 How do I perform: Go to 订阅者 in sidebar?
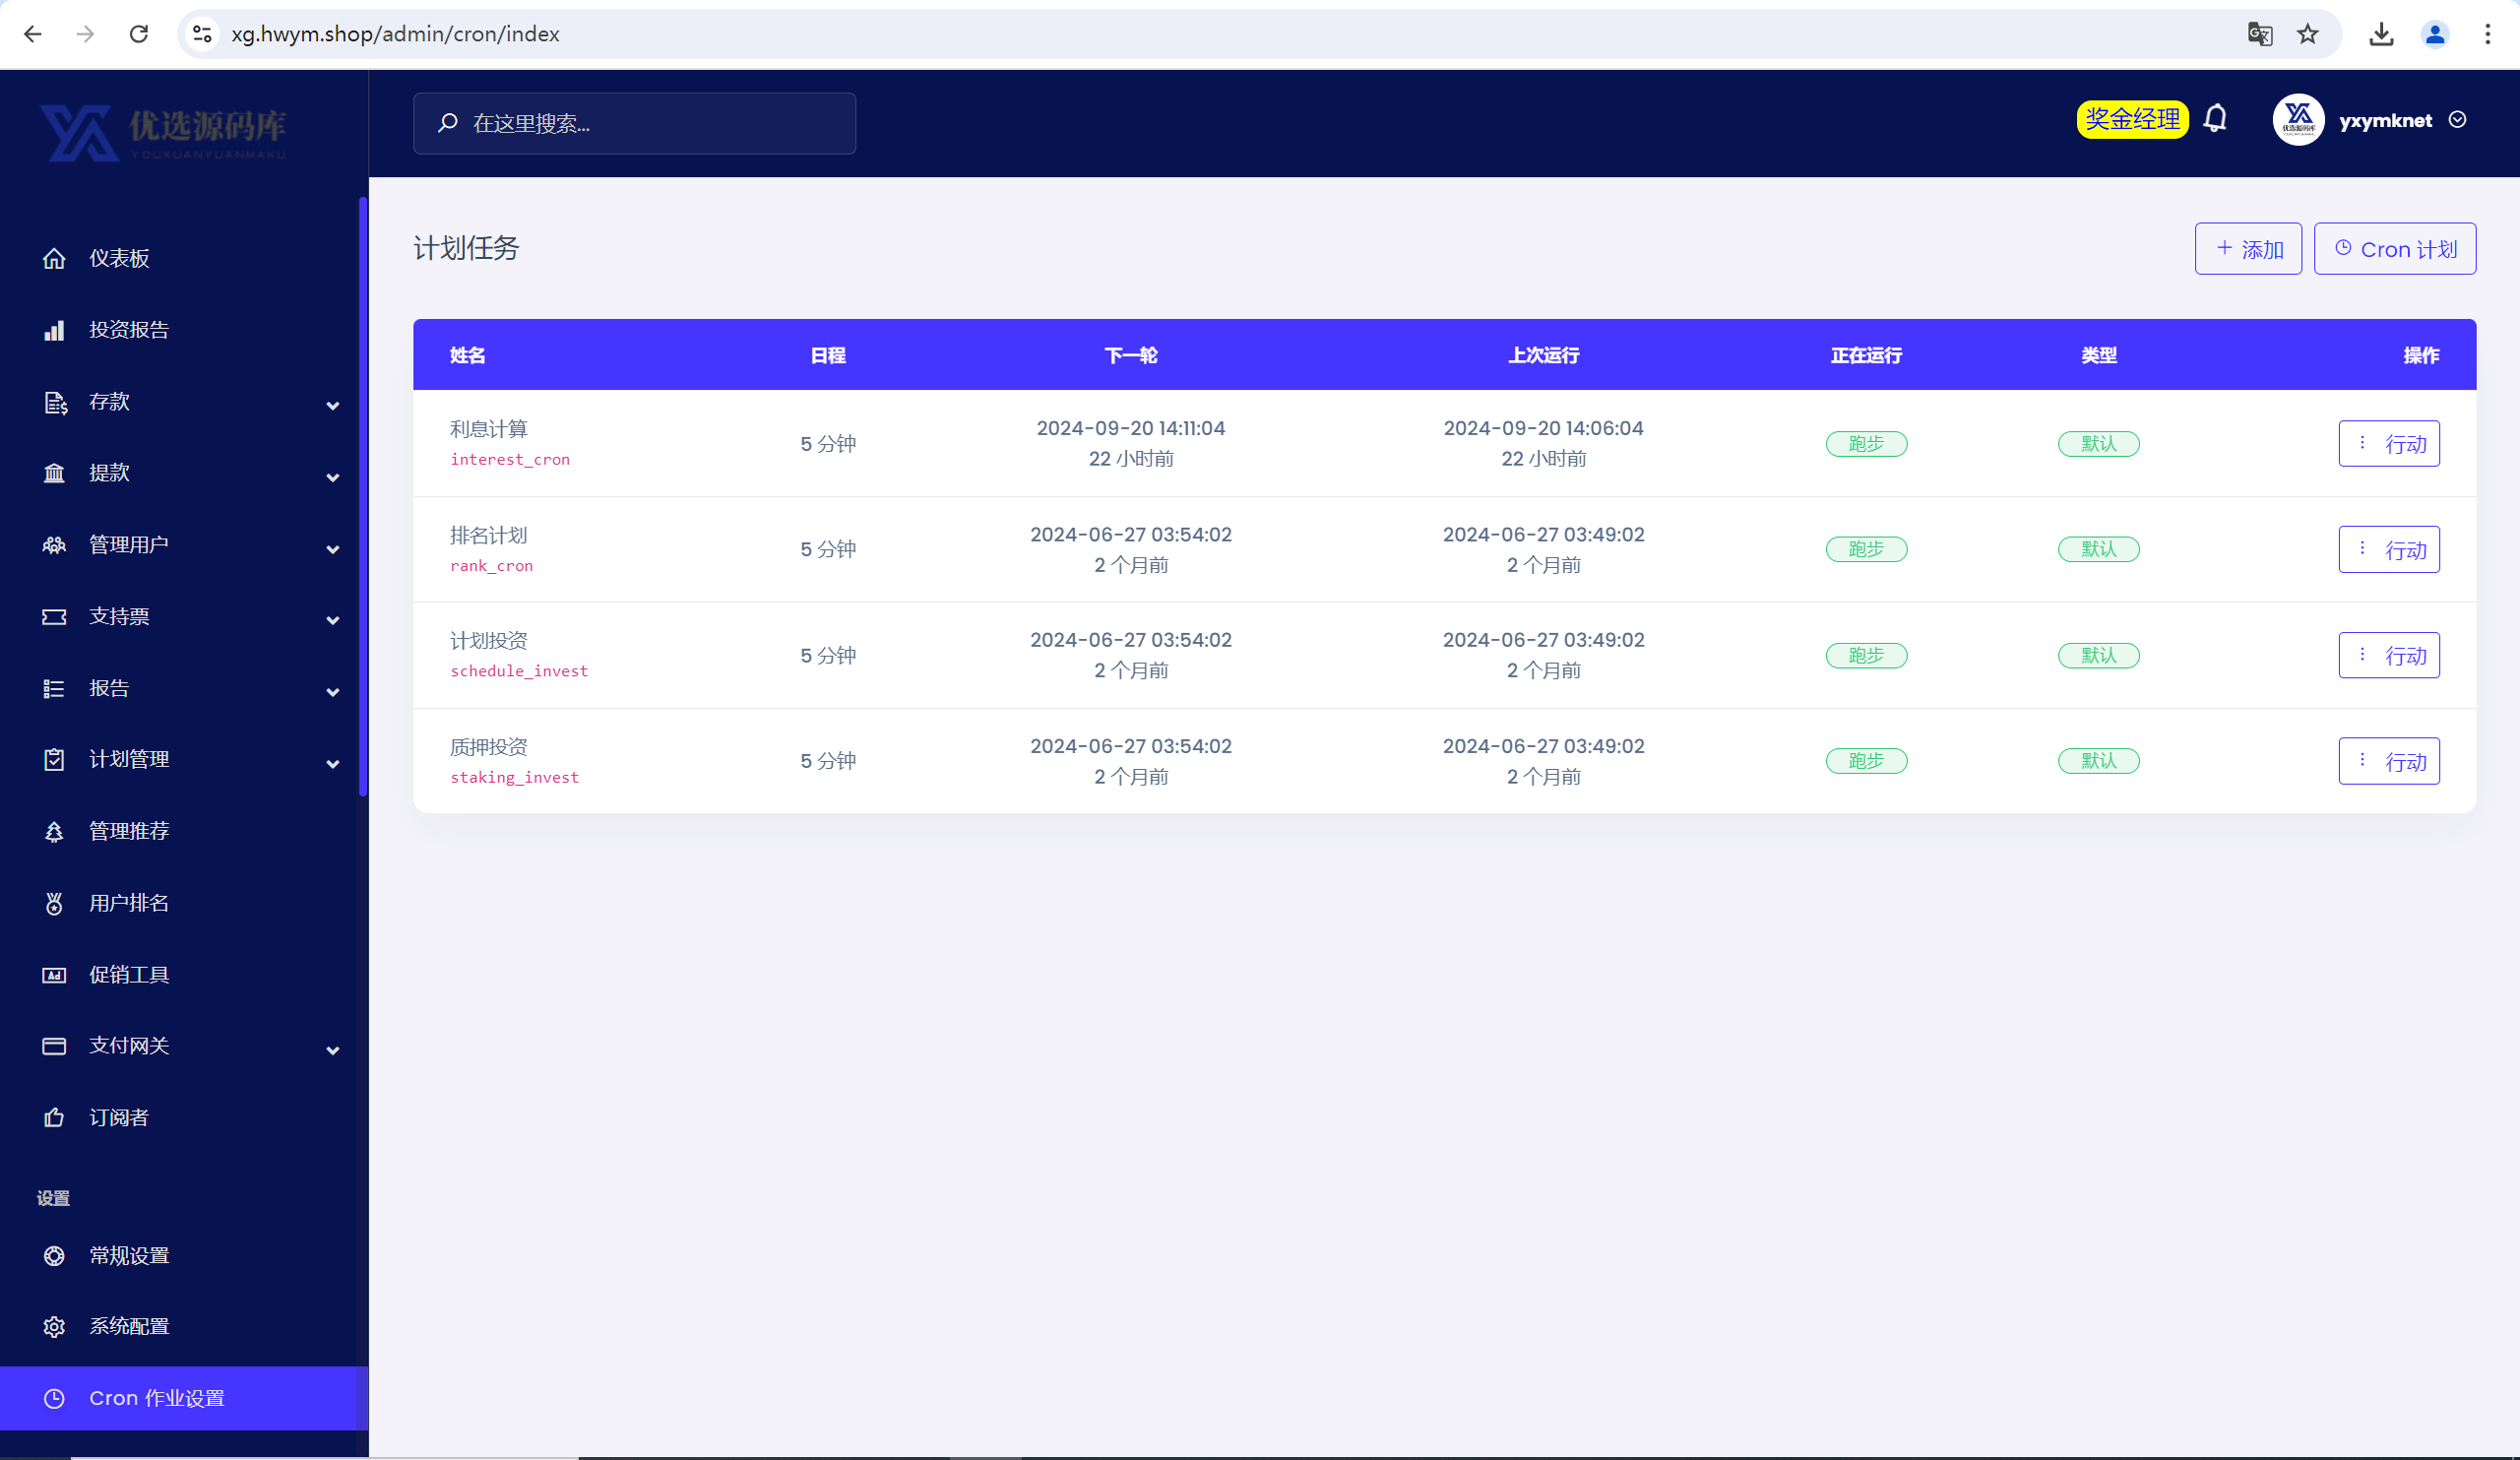point(118,1117)
